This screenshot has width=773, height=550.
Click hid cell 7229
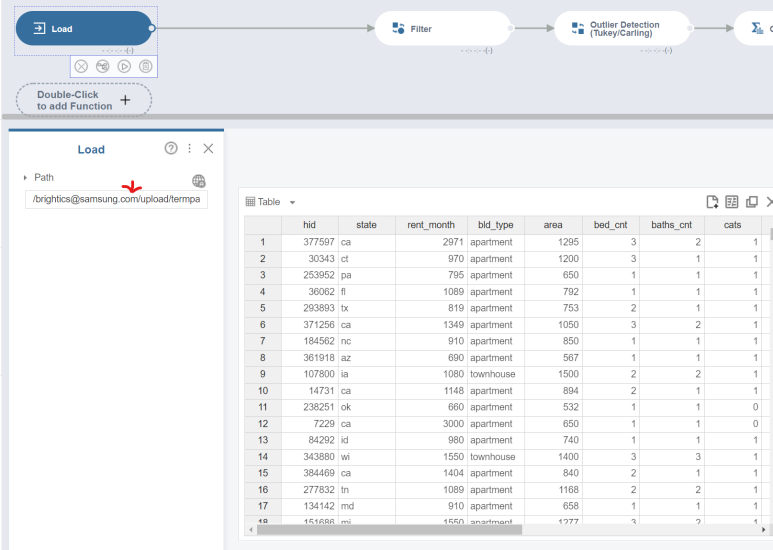click(x=310, y=424)
